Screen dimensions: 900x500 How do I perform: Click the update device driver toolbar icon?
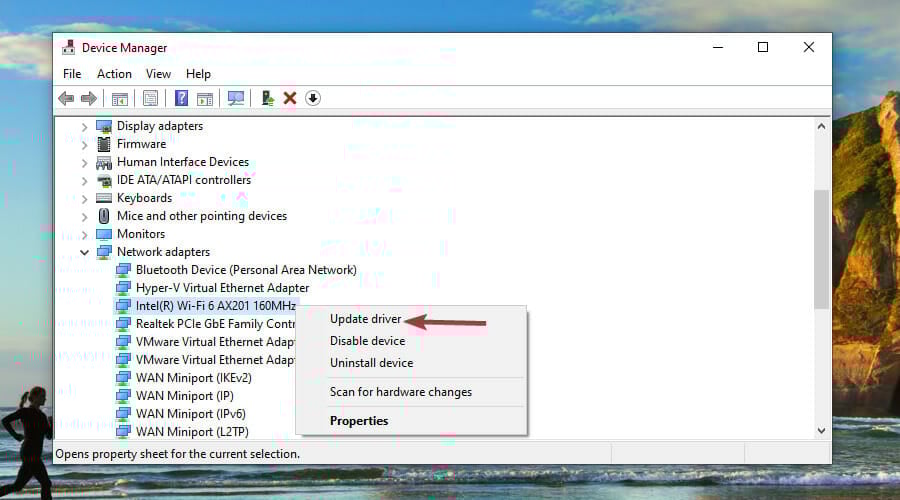(267, 98)
